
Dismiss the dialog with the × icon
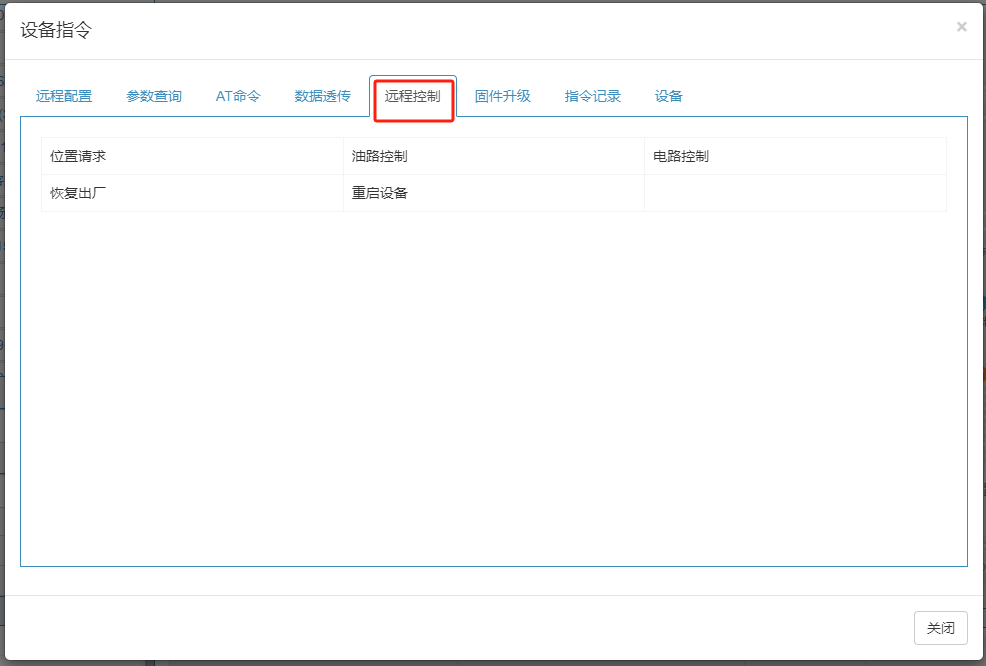point(961,27)
